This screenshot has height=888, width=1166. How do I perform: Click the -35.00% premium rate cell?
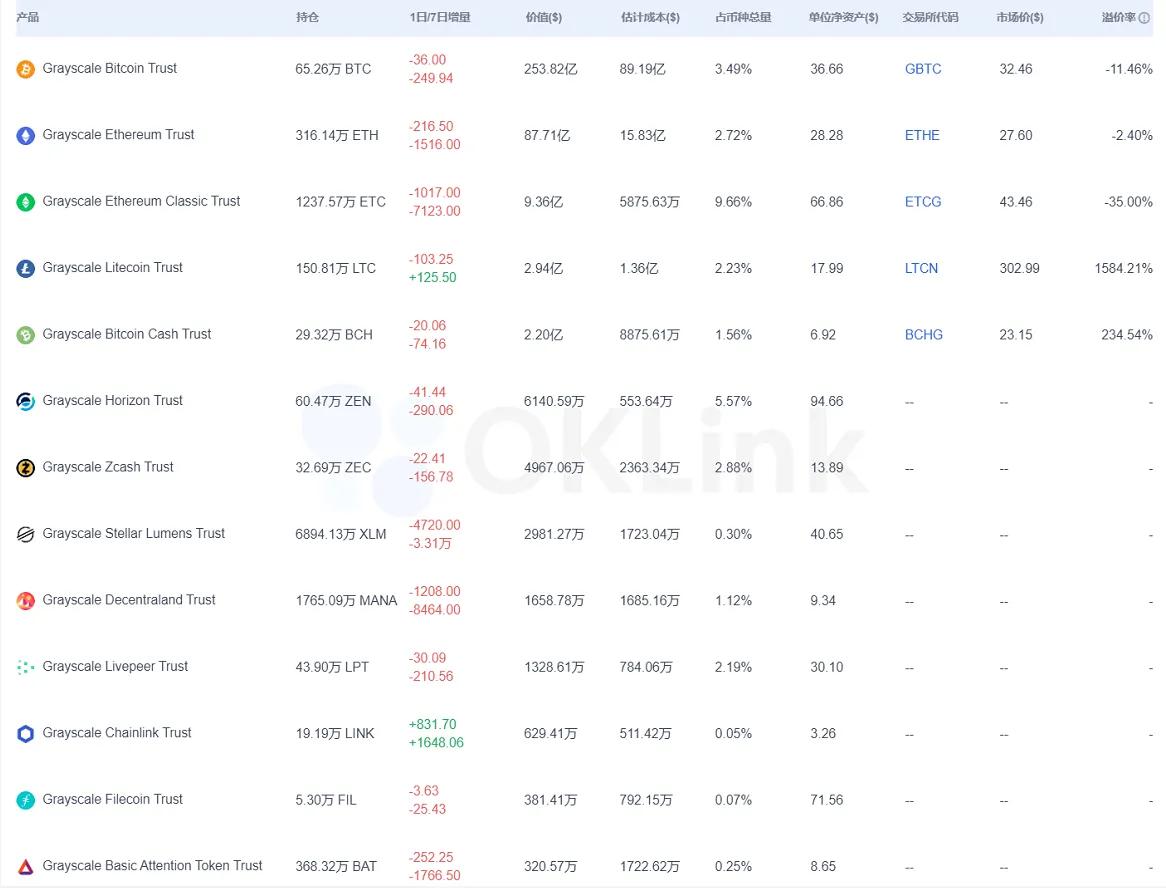[1129, 202]
